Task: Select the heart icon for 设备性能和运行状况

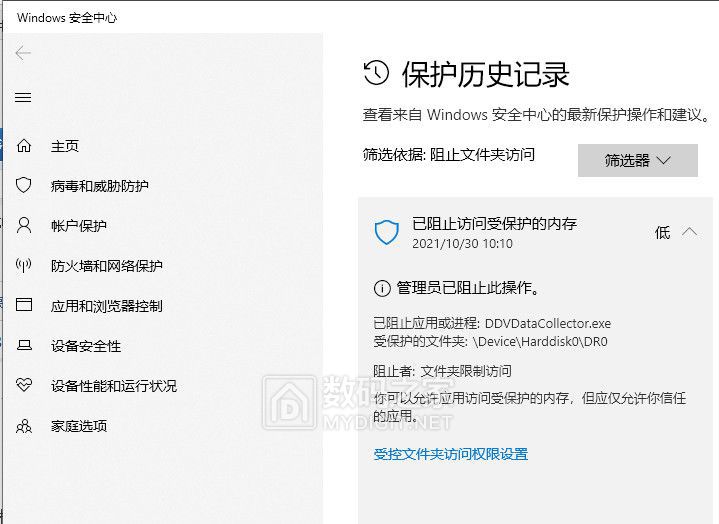Action: (24, 386)
